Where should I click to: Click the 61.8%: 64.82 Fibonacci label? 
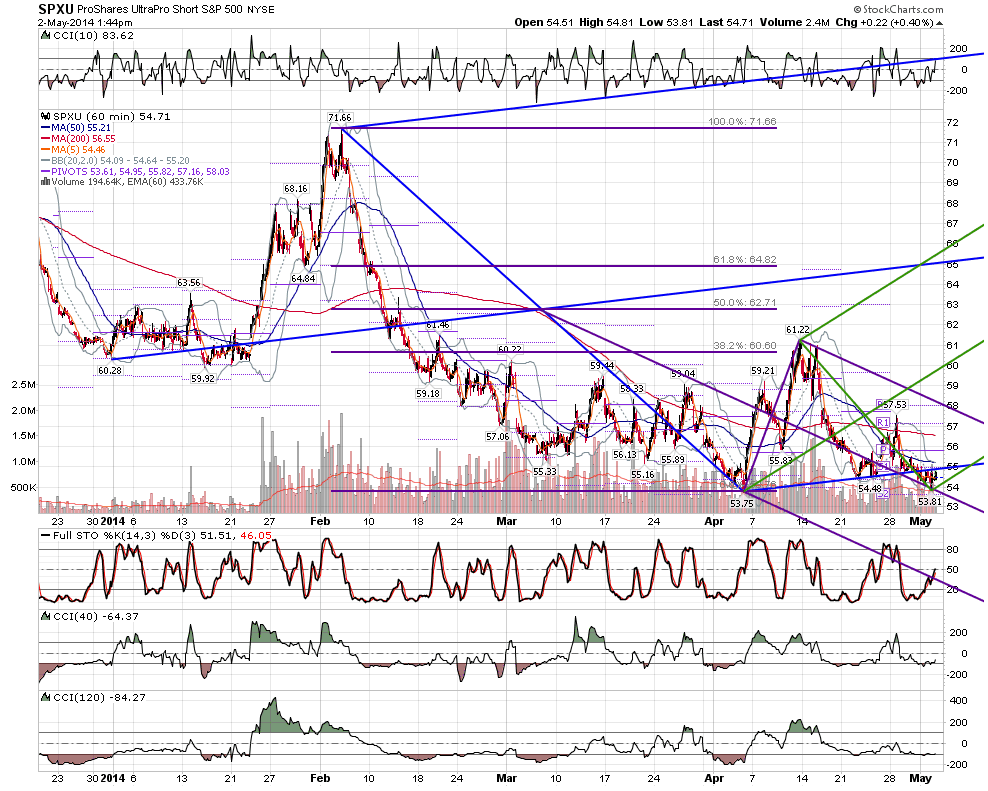point(745,259)
